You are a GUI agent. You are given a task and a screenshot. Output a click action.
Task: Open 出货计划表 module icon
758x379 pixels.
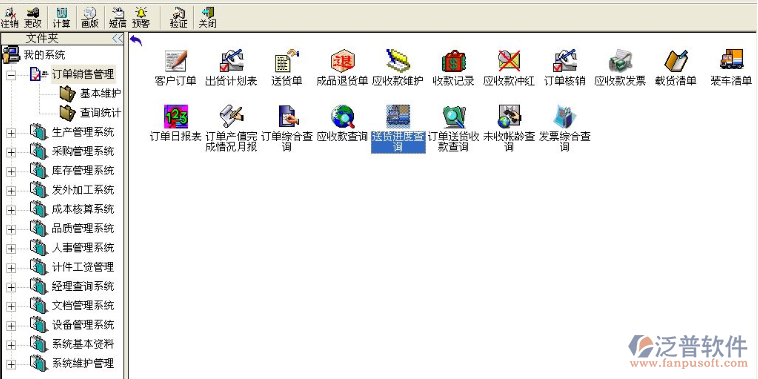point(231,61)
